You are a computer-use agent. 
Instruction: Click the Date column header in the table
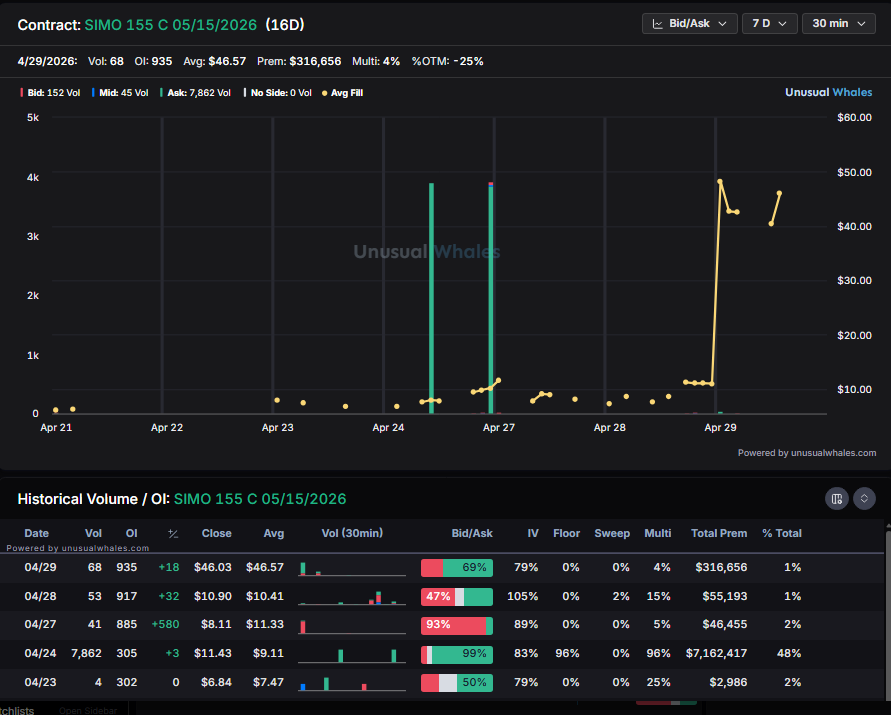pos(37,533)
